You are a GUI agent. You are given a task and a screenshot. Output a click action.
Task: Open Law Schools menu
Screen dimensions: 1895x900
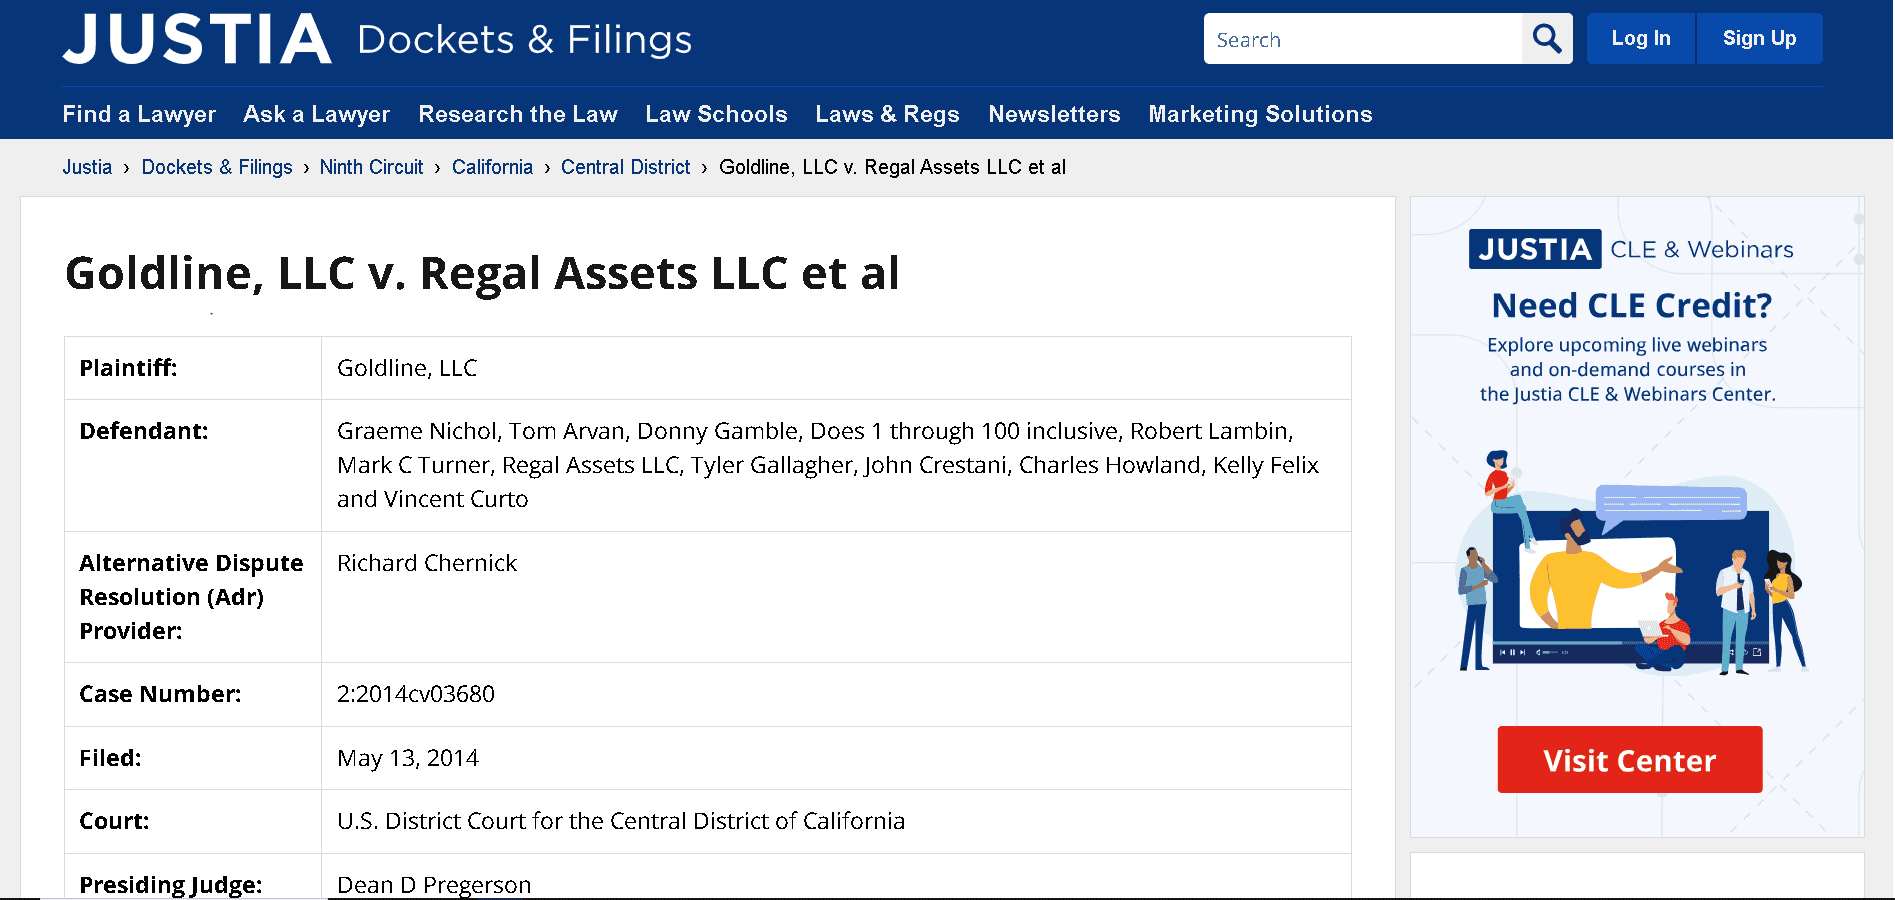pyautogui.click(x=716, y=114)
